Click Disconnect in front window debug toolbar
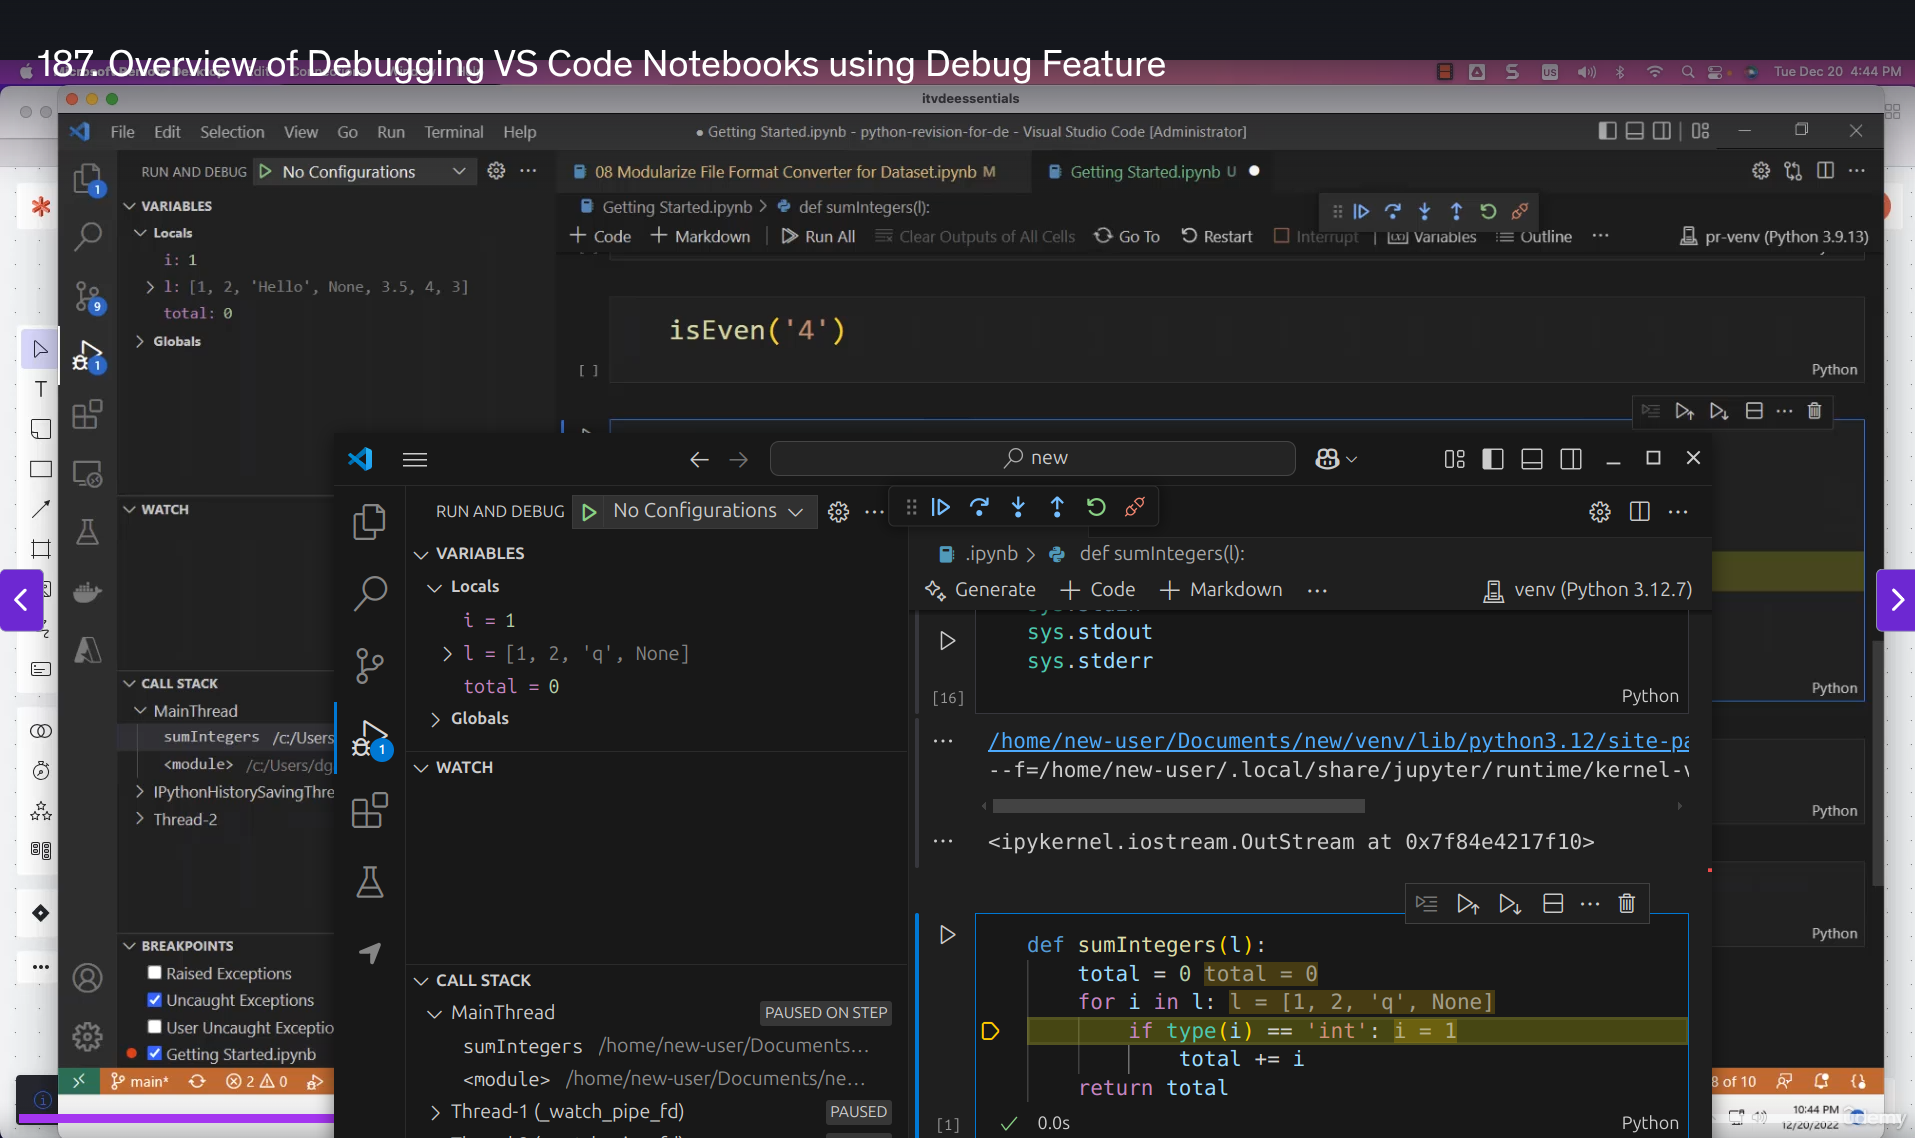This screenshot has width=1915, height=1138. (x=1134, y=507)
